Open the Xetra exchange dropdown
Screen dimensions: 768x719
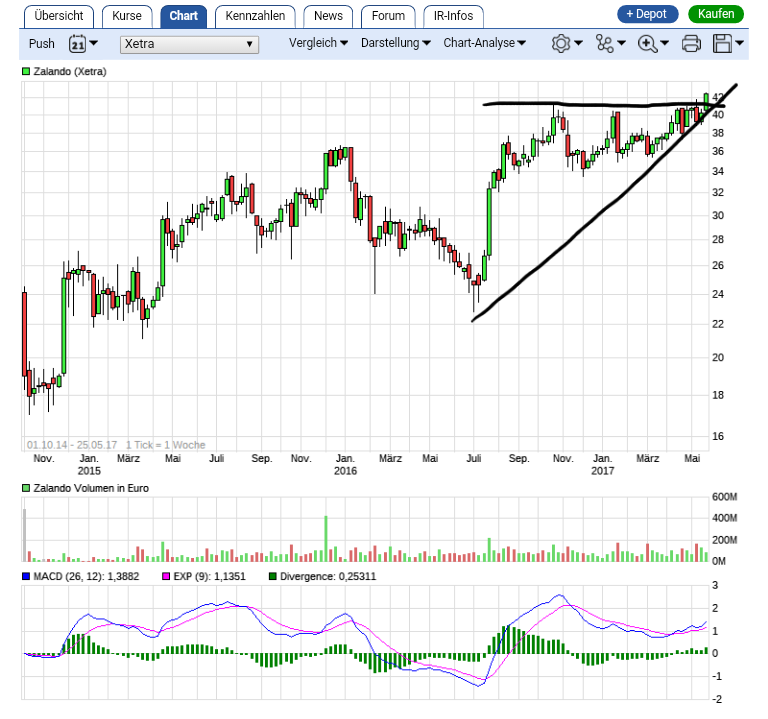(x=189, y=44)
